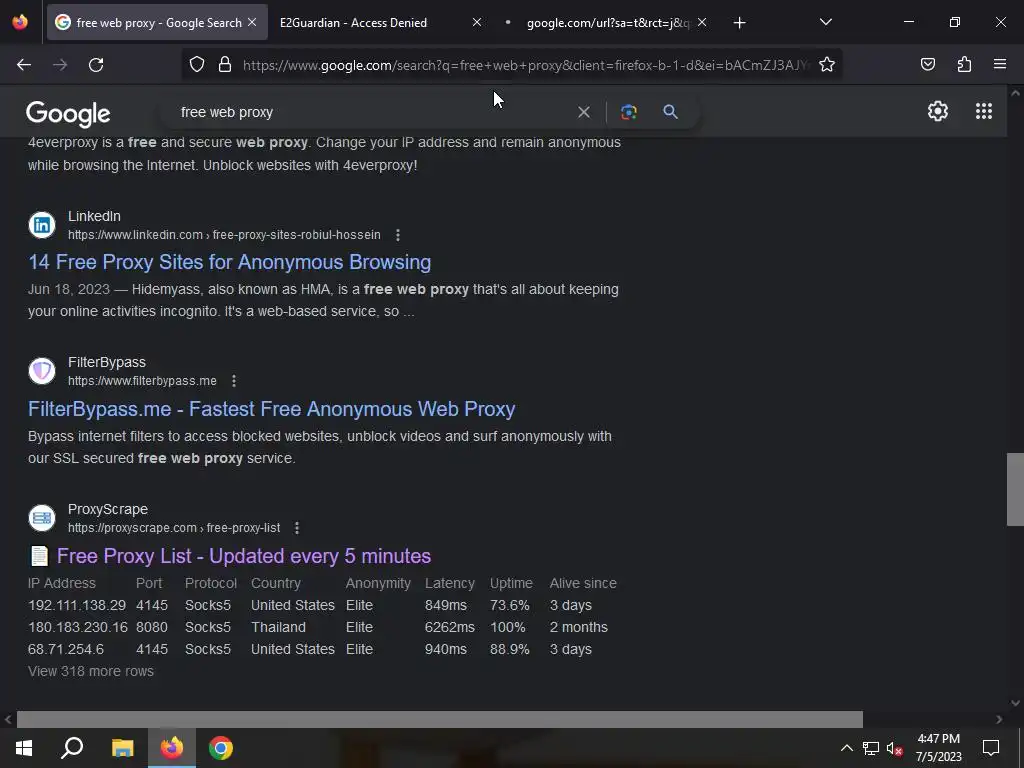Open Google quick settings gear
The width and height of the screenshot is (1024, 768).
(938, 111)
